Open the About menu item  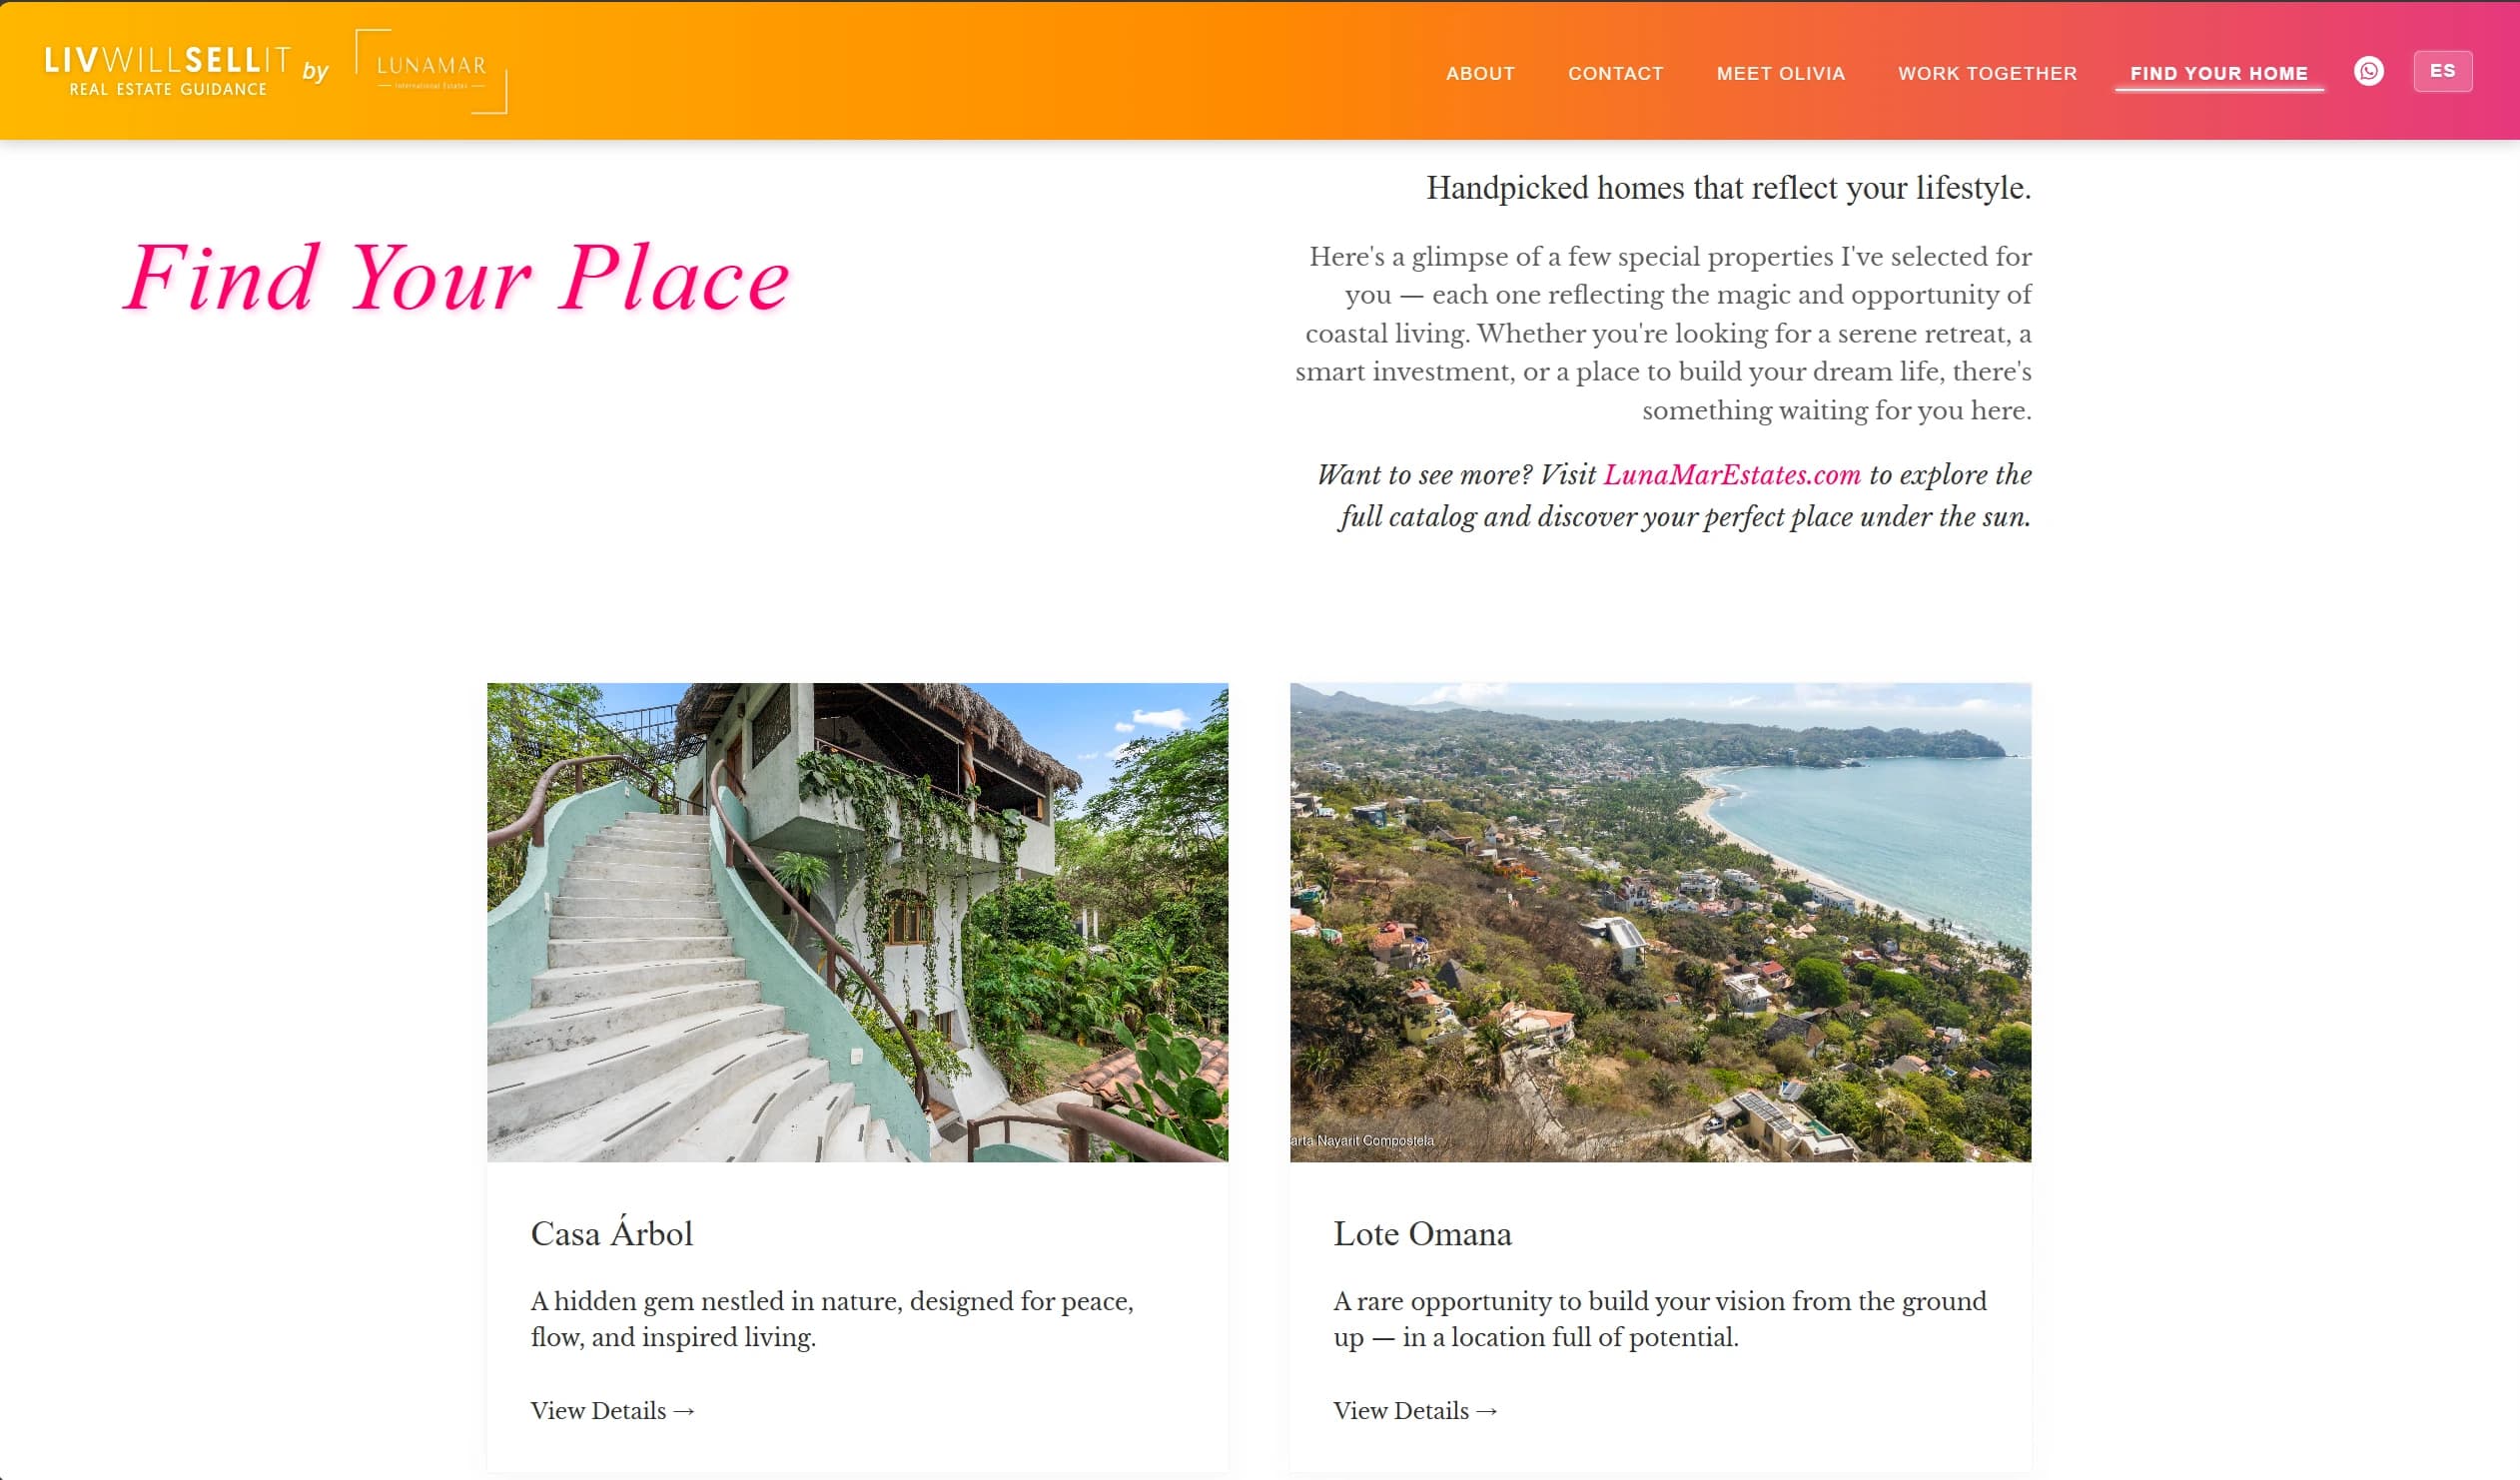tap(1480, 73)
